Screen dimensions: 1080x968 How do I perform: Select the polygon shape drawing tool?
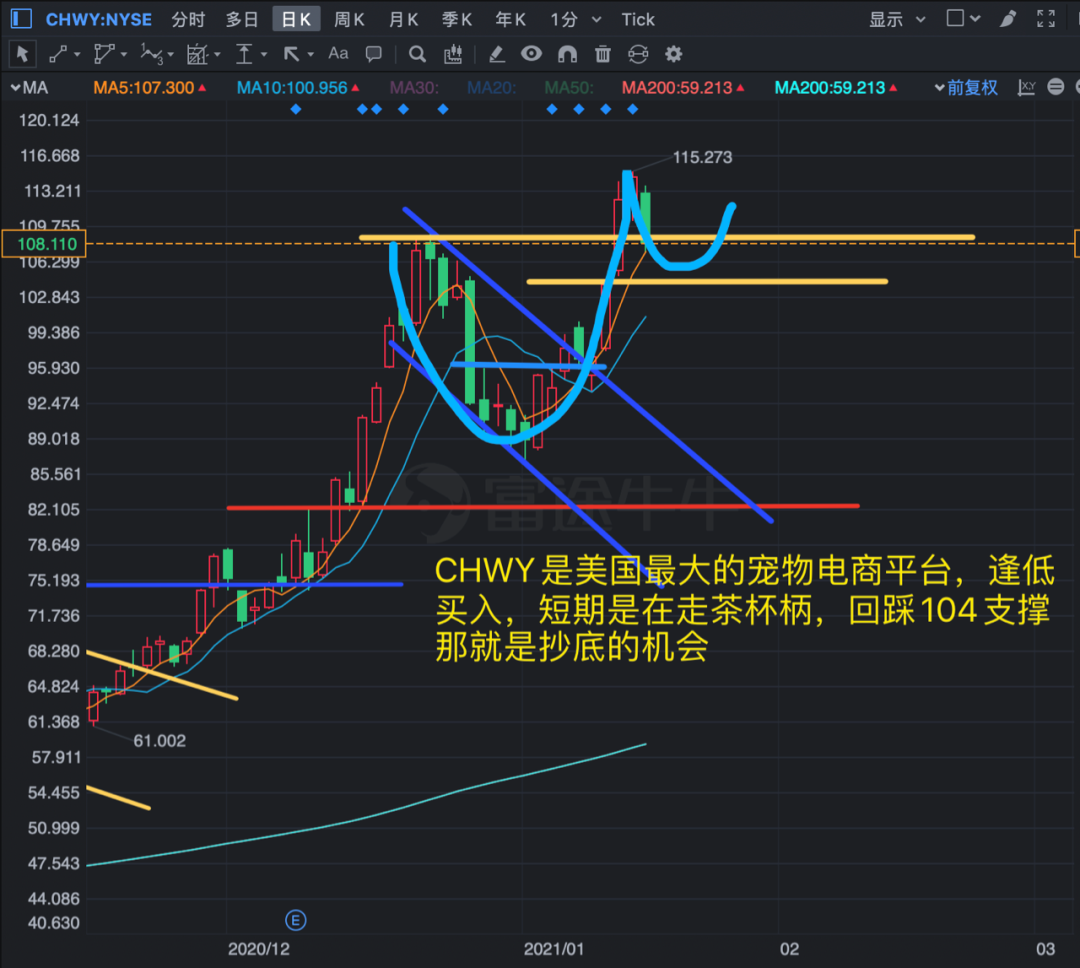(104, 54)
